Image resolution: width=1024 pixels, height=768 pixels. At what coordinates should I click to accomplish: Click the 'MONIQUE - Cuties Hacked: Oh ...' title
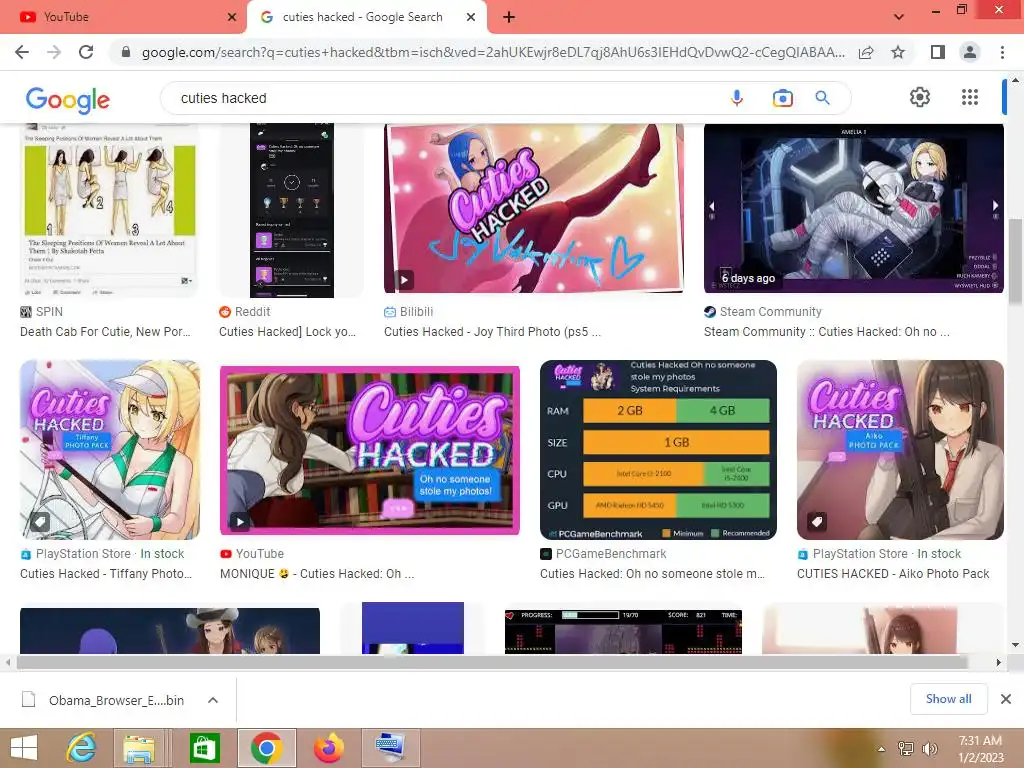(317, 573)
